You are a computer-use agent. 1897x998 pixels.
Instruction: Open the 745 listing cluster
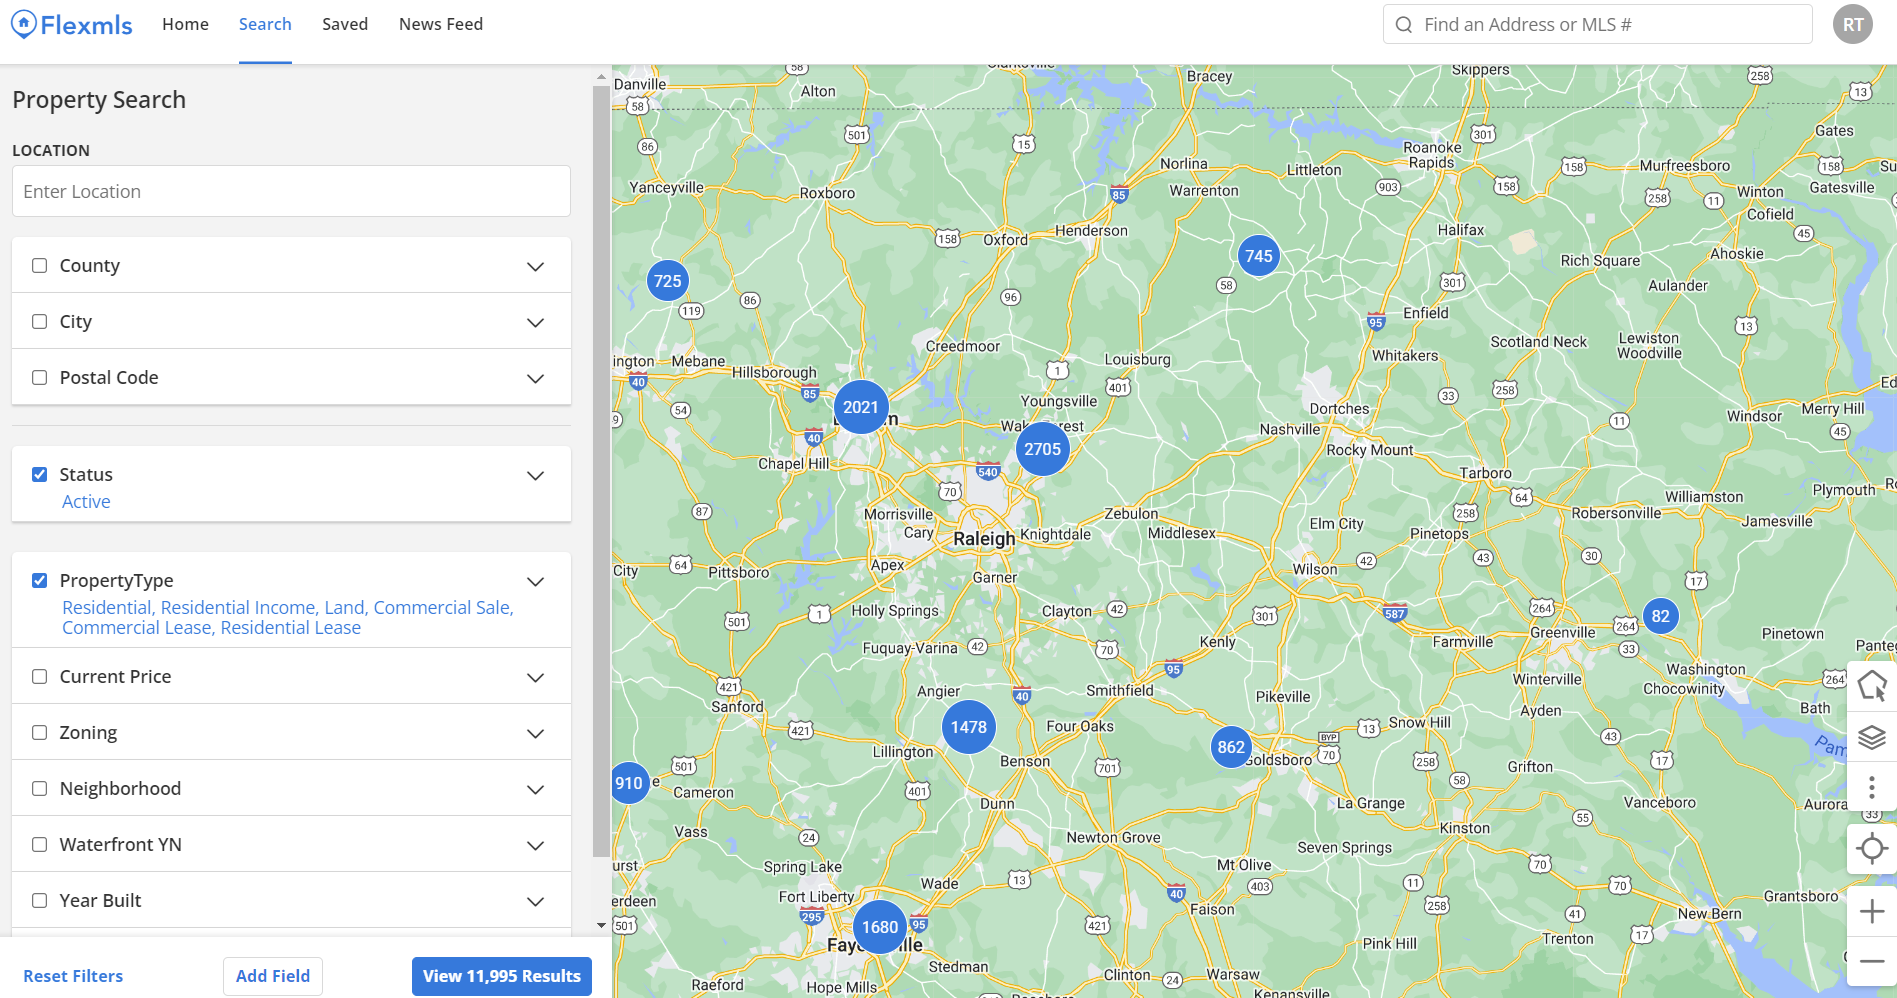pyautogui.click(x=1259, y=256)
